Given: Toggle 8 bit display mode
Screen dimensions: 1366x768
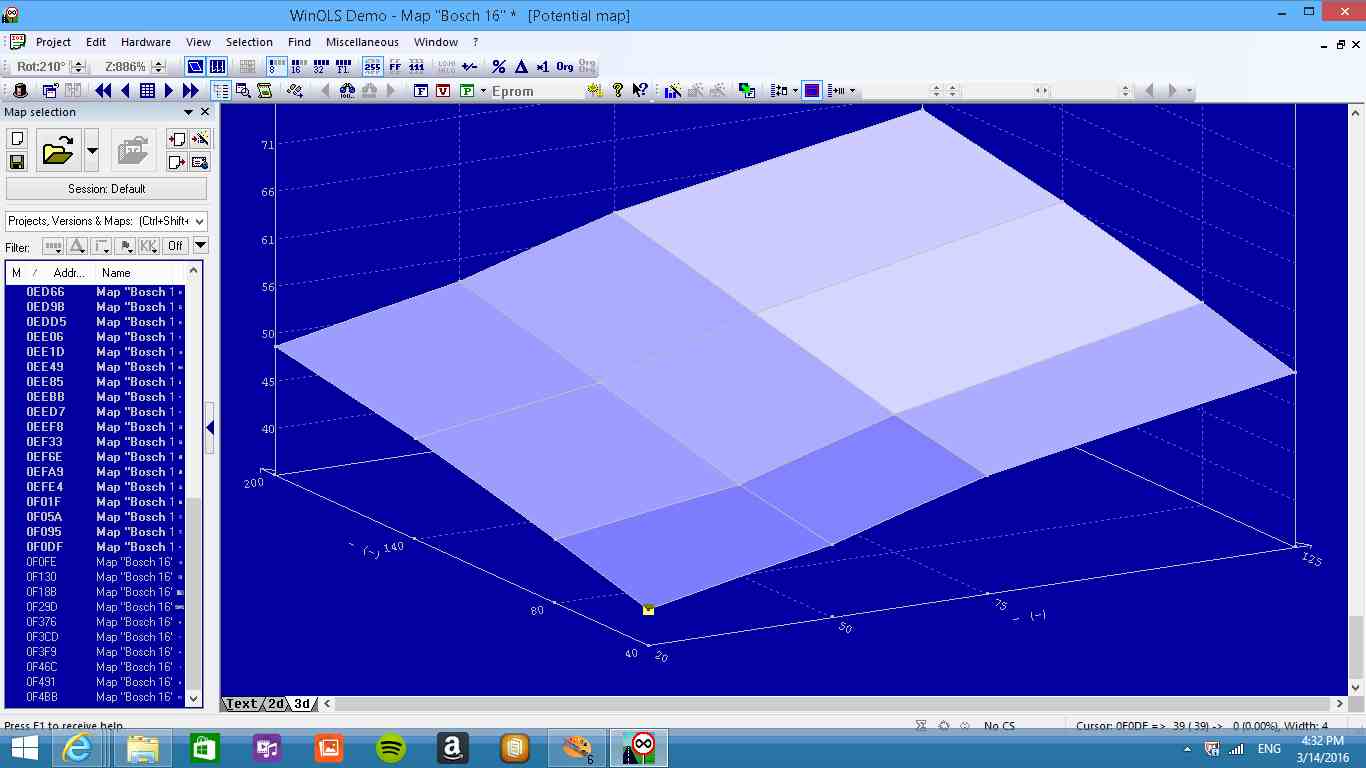Looking at the screenshot, I should click(x=277, y=67).
